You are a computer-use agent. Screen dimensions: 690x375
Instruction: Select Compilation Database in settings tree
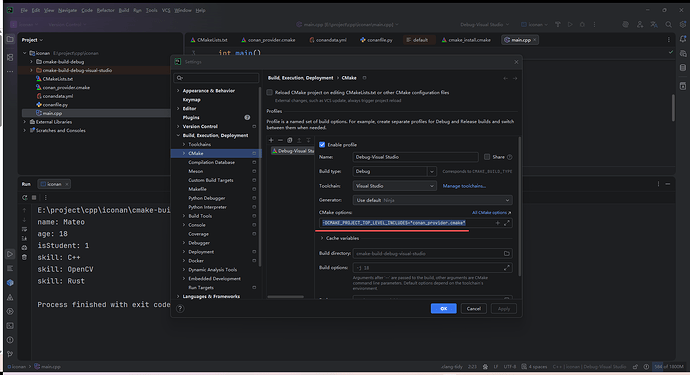212,162
